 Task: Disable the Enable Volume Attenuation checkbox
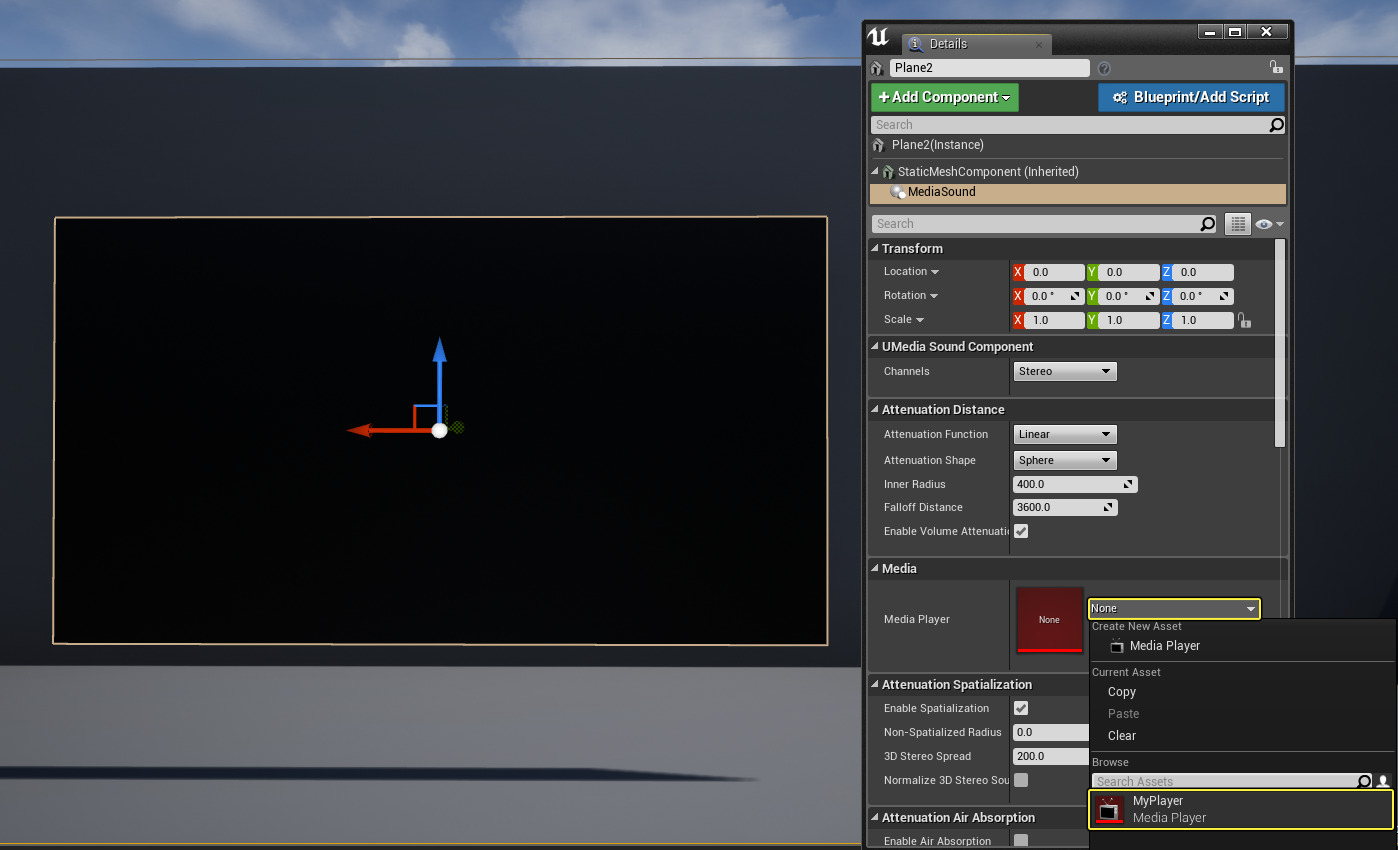pyautogui.click(x=1021, y=531)
